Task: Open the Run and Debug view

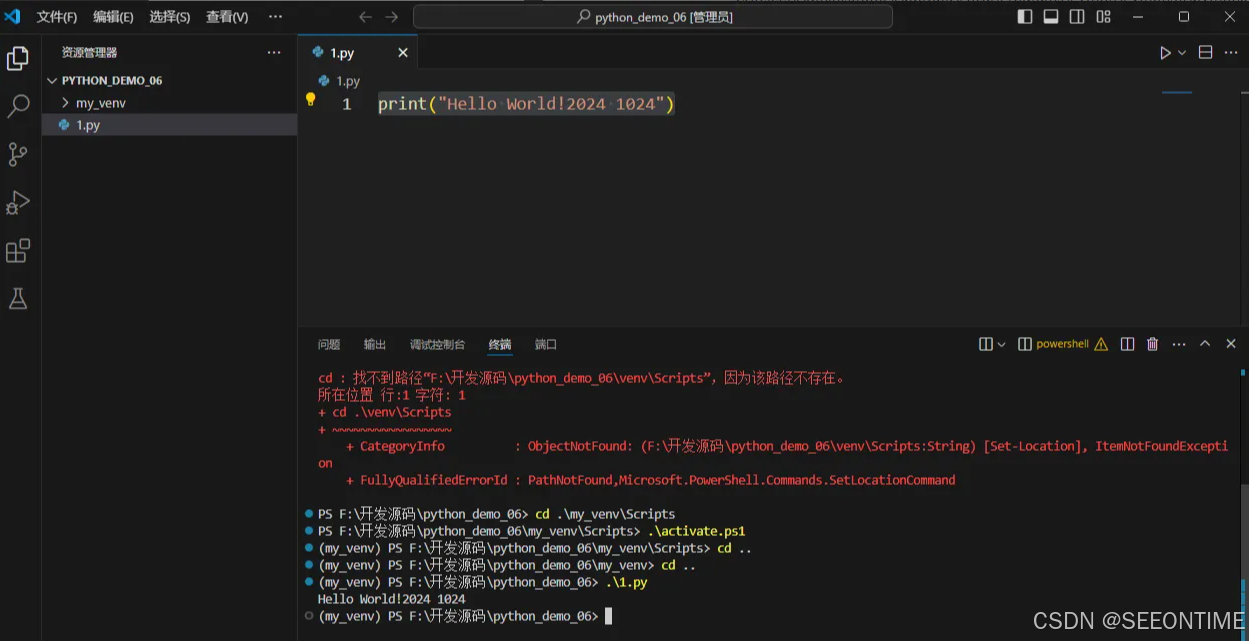Action: pos(18,202)
